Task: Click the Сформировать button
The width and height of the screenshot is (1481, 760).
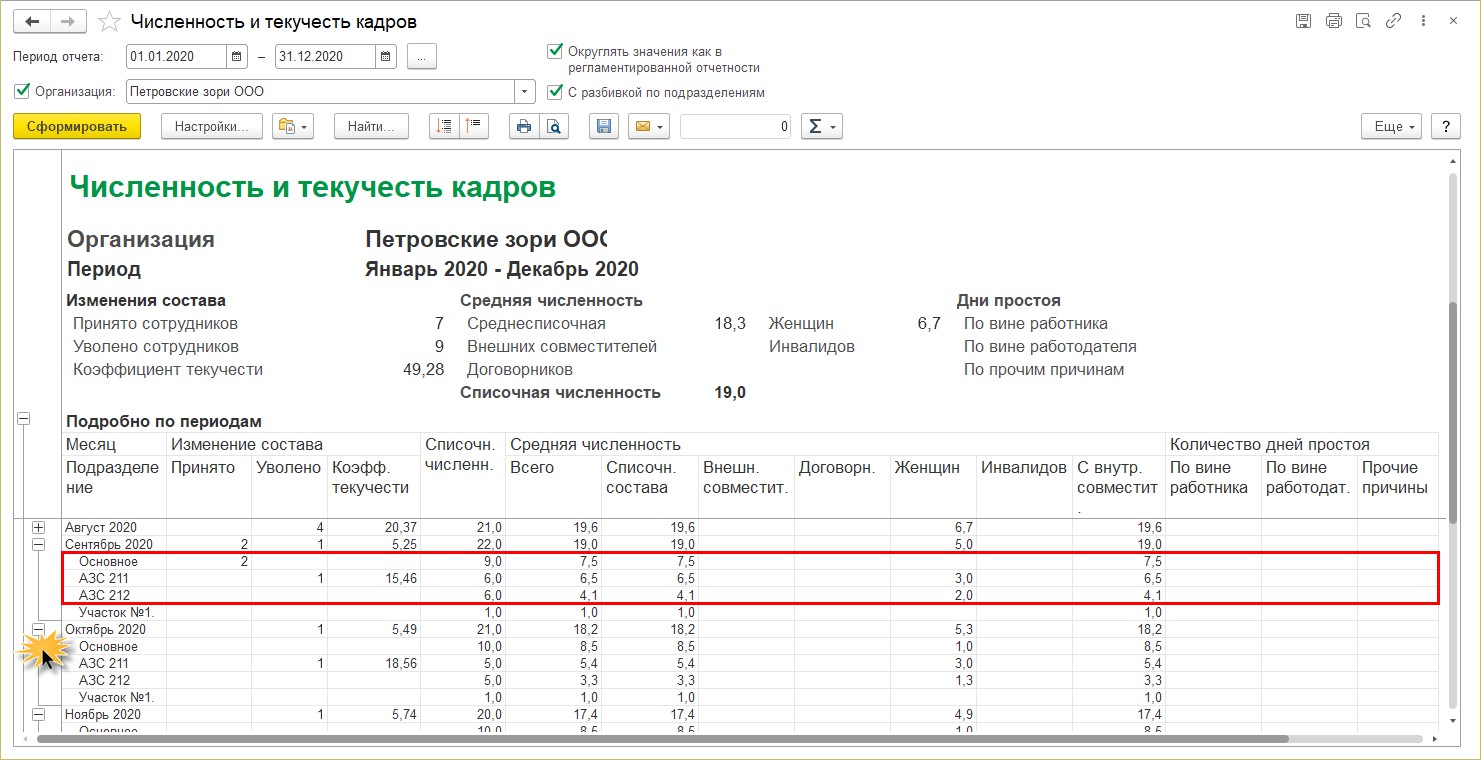Action: pos(77,126)
